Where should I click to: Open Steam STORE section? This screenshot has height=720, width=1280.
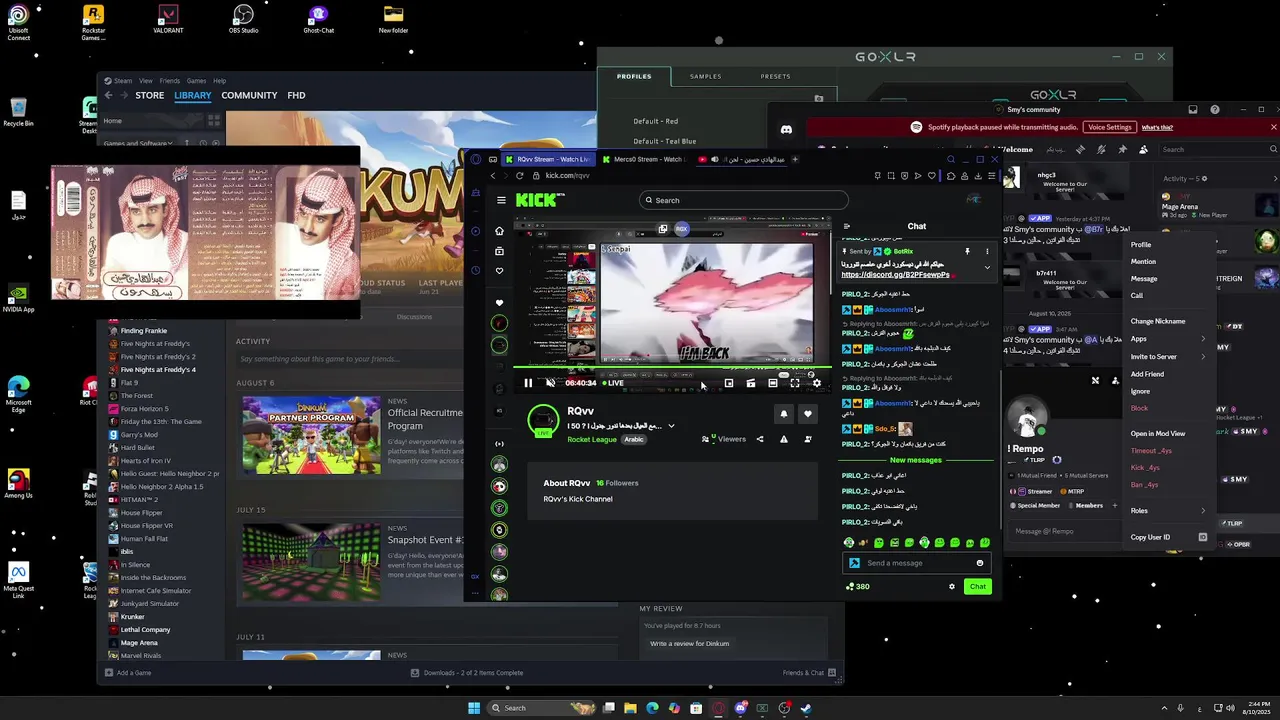(150, 95)
